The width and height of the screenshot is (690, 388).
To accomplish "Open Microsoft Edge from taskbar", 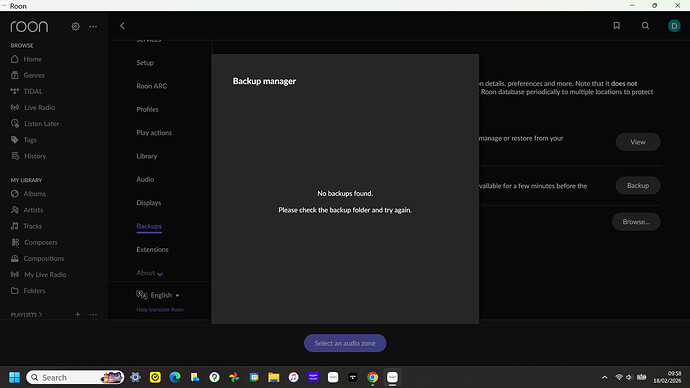I will pos(175,377).
